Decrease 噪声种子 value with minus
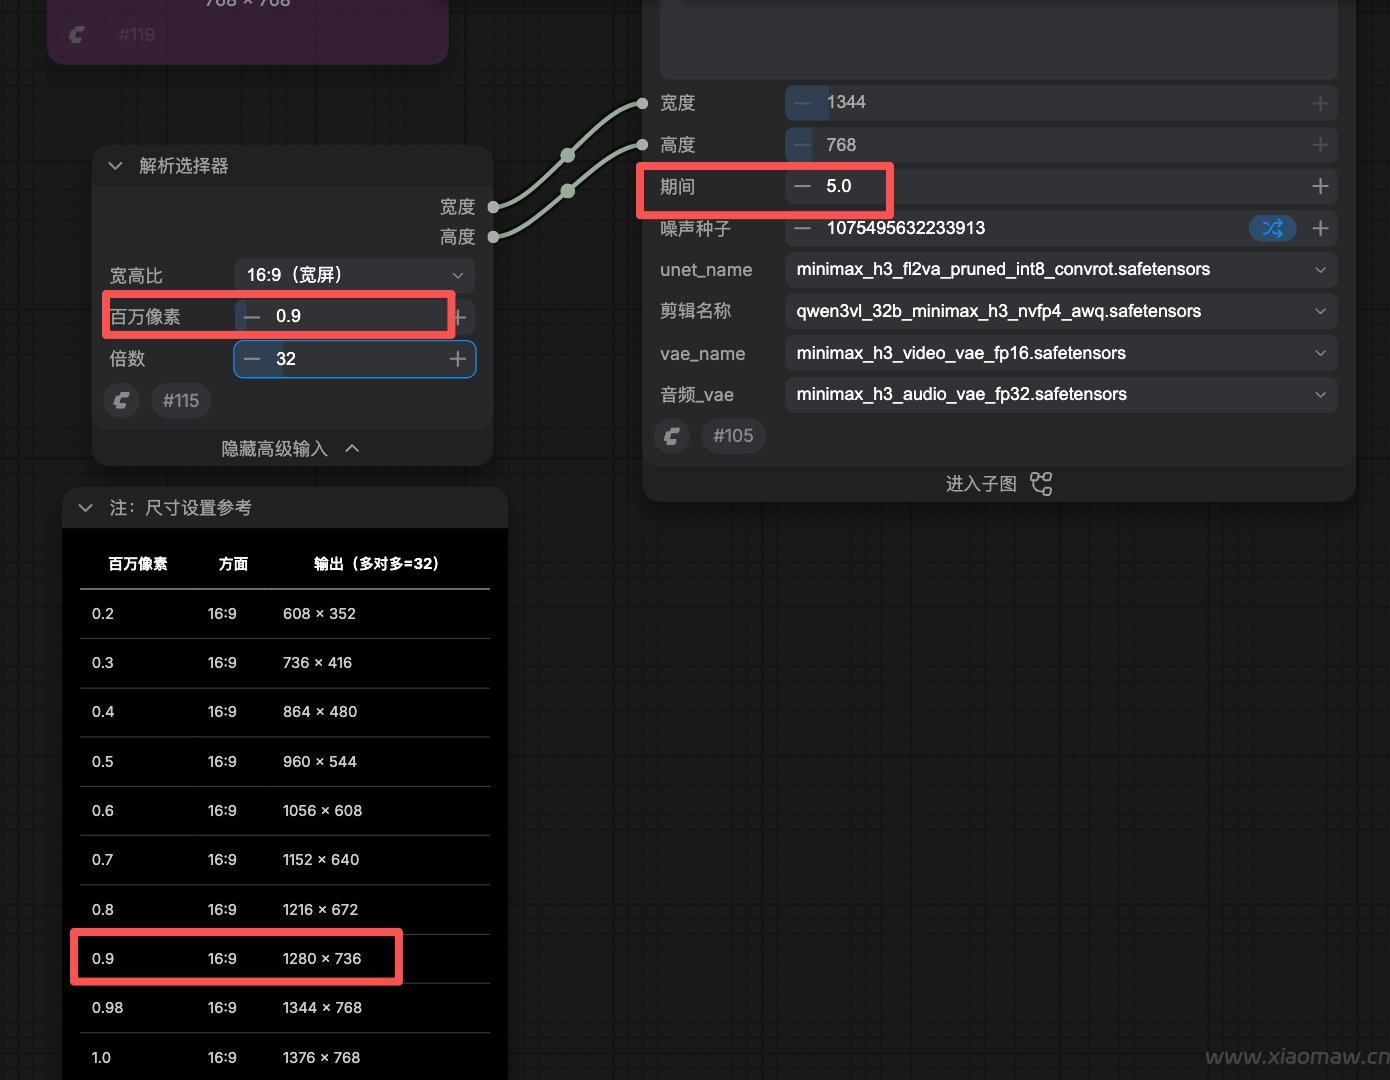 (802, 228)
